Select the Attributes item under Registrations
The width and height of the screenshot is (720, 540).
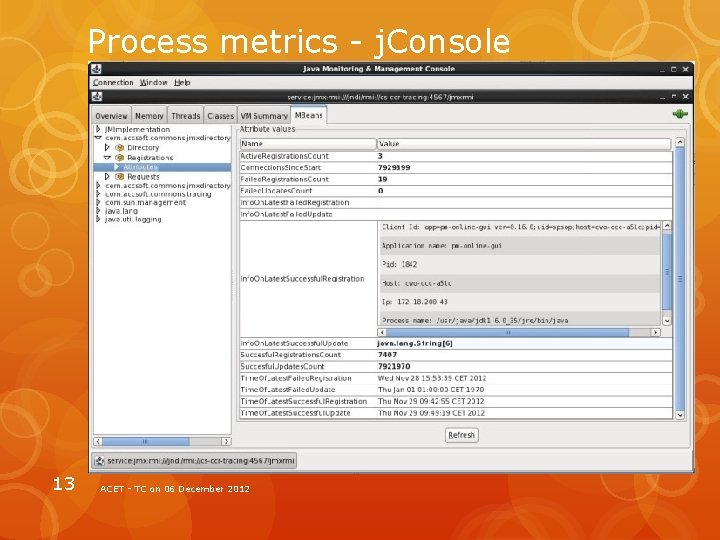coord(141,167)
